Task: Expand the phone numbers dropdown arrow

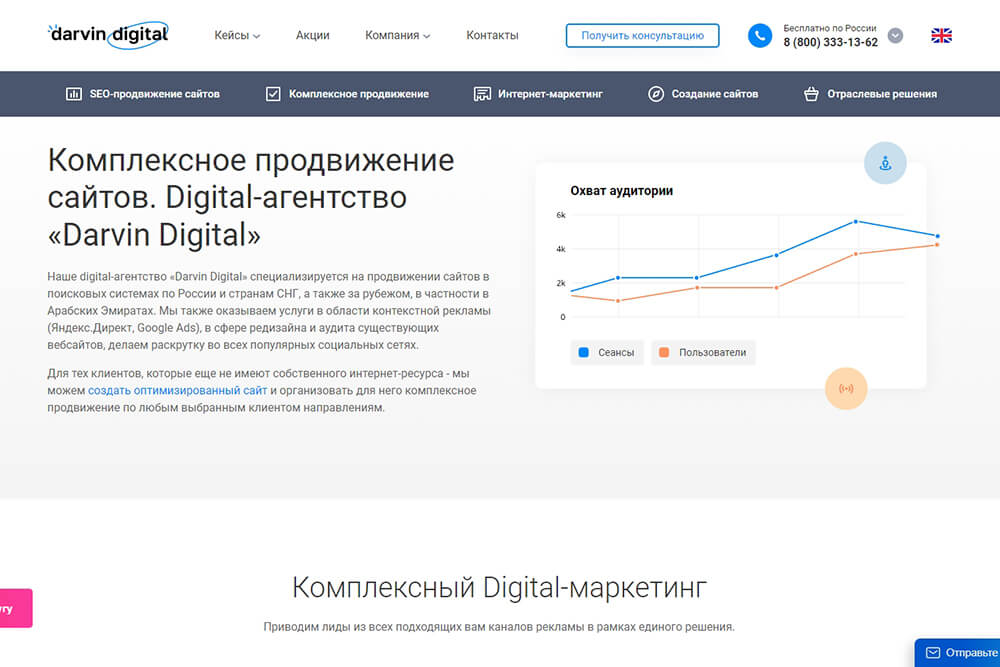Action: pyautogui.click(x=895, y=36)
